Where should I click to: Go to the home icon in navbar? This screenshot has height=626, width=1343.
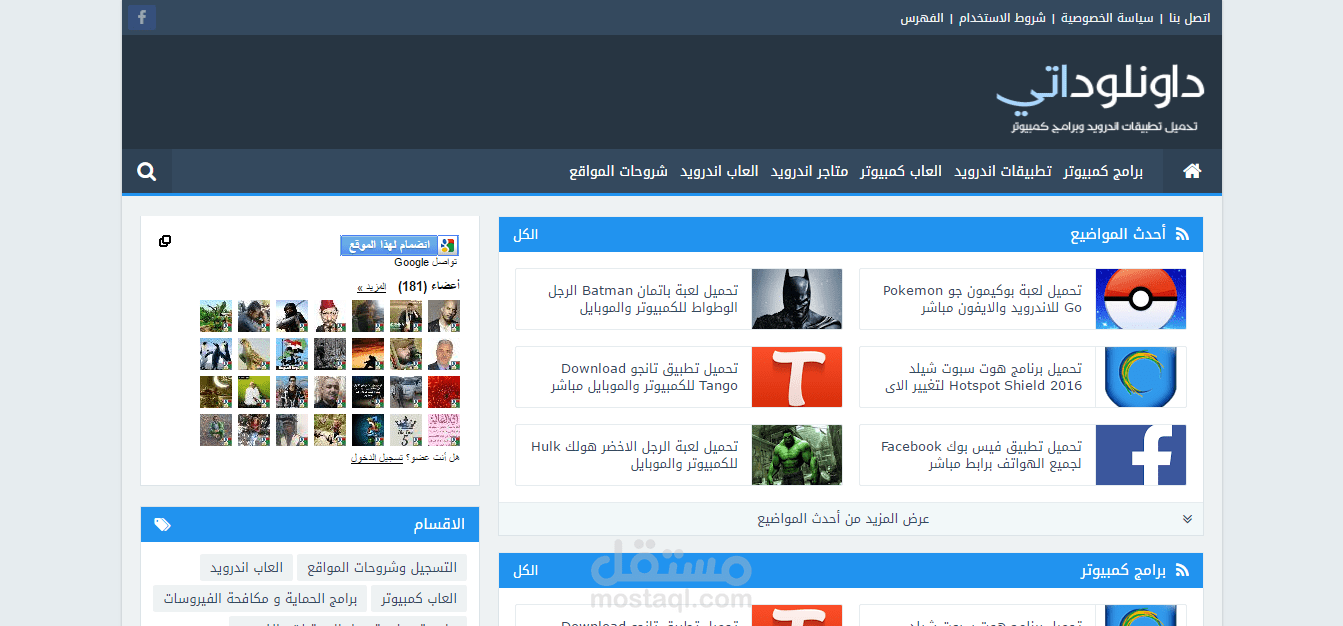1192,171
